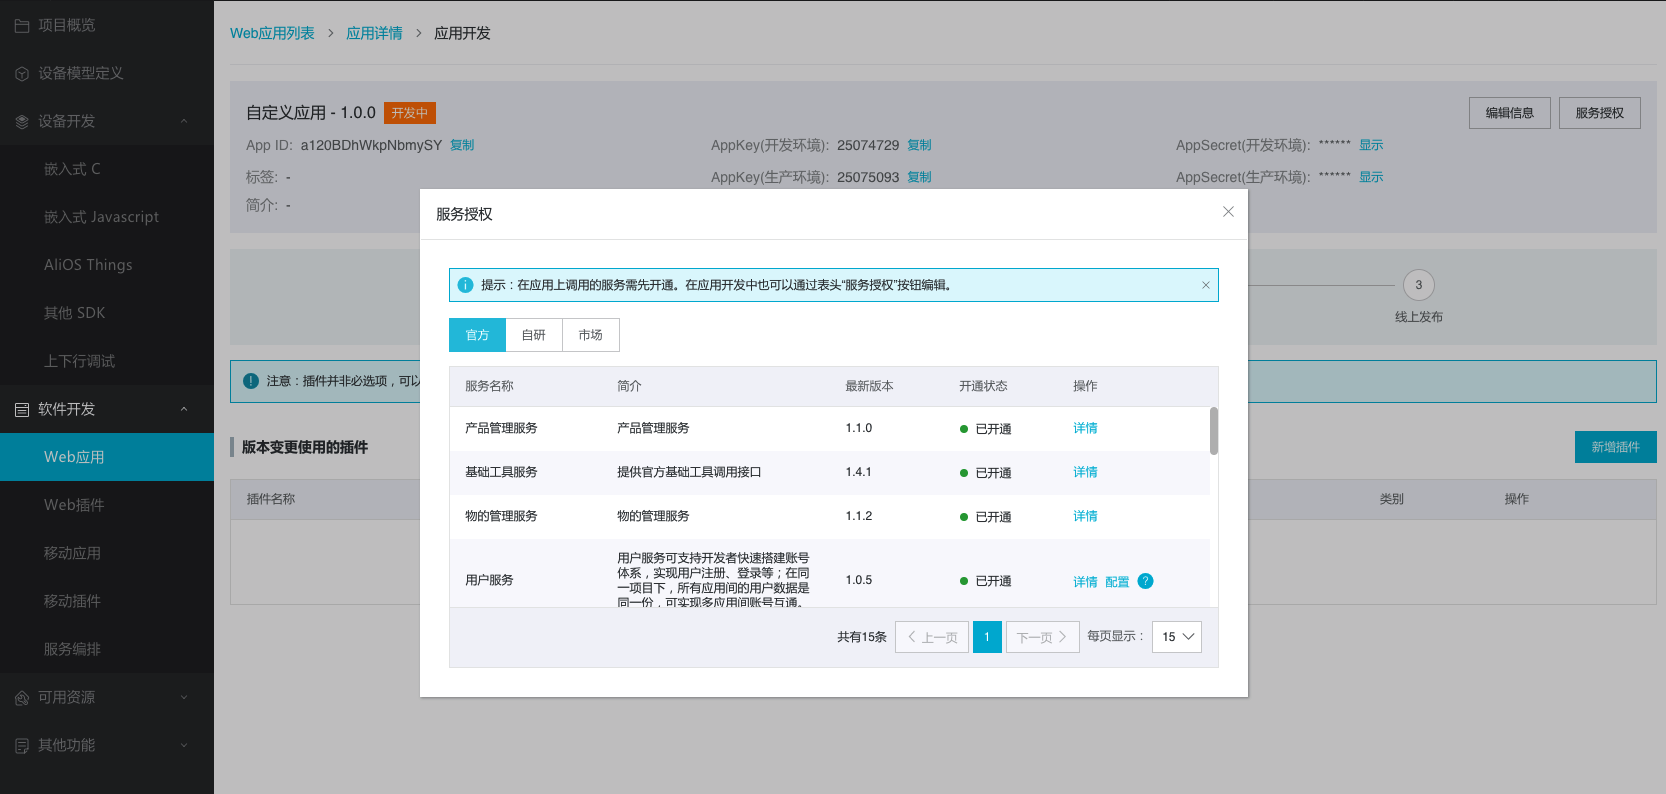1666x794 pixels.
Task: Select the 官方 tab
Action: (x=477, y=335)
